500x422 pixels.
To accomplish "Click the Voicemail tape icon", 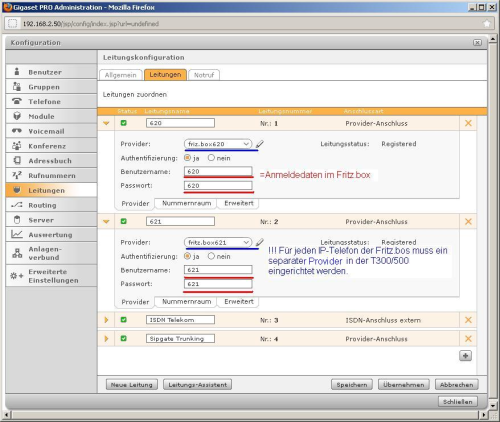I will (x=17, y=131).
